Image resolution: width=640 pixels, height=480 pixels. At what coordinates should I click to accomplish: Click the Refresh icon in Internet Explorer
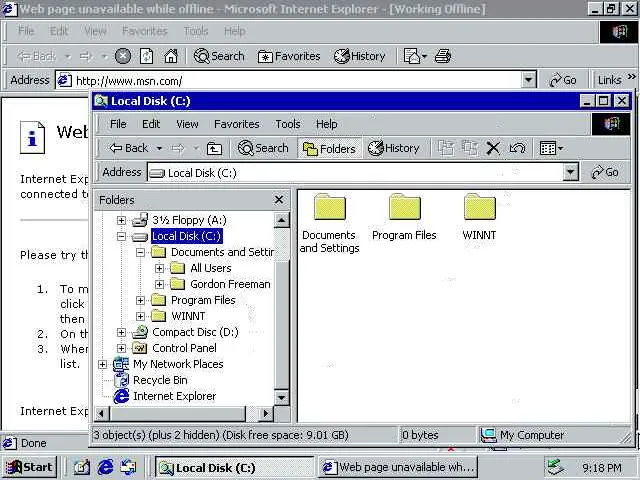pos(147,56)
